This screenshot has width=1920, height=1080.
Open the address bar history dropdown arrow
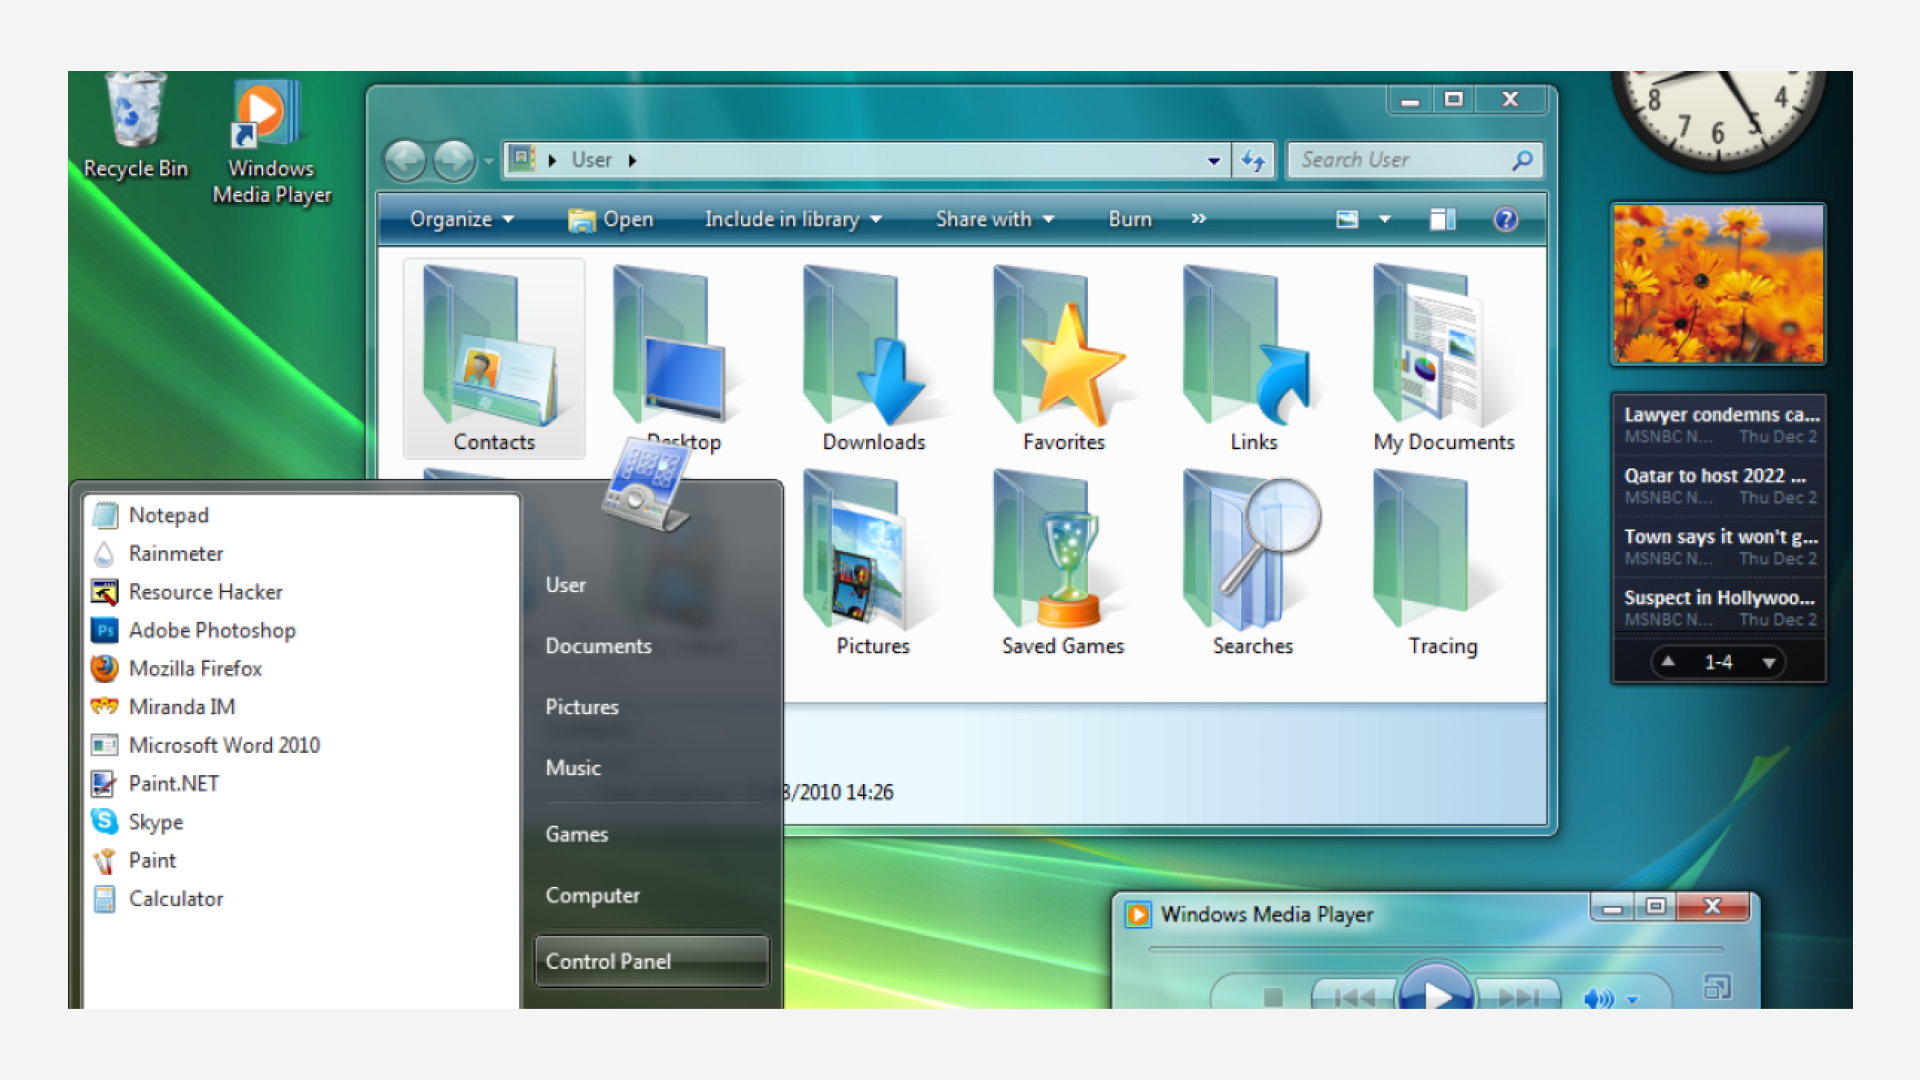pos(1213,160)
